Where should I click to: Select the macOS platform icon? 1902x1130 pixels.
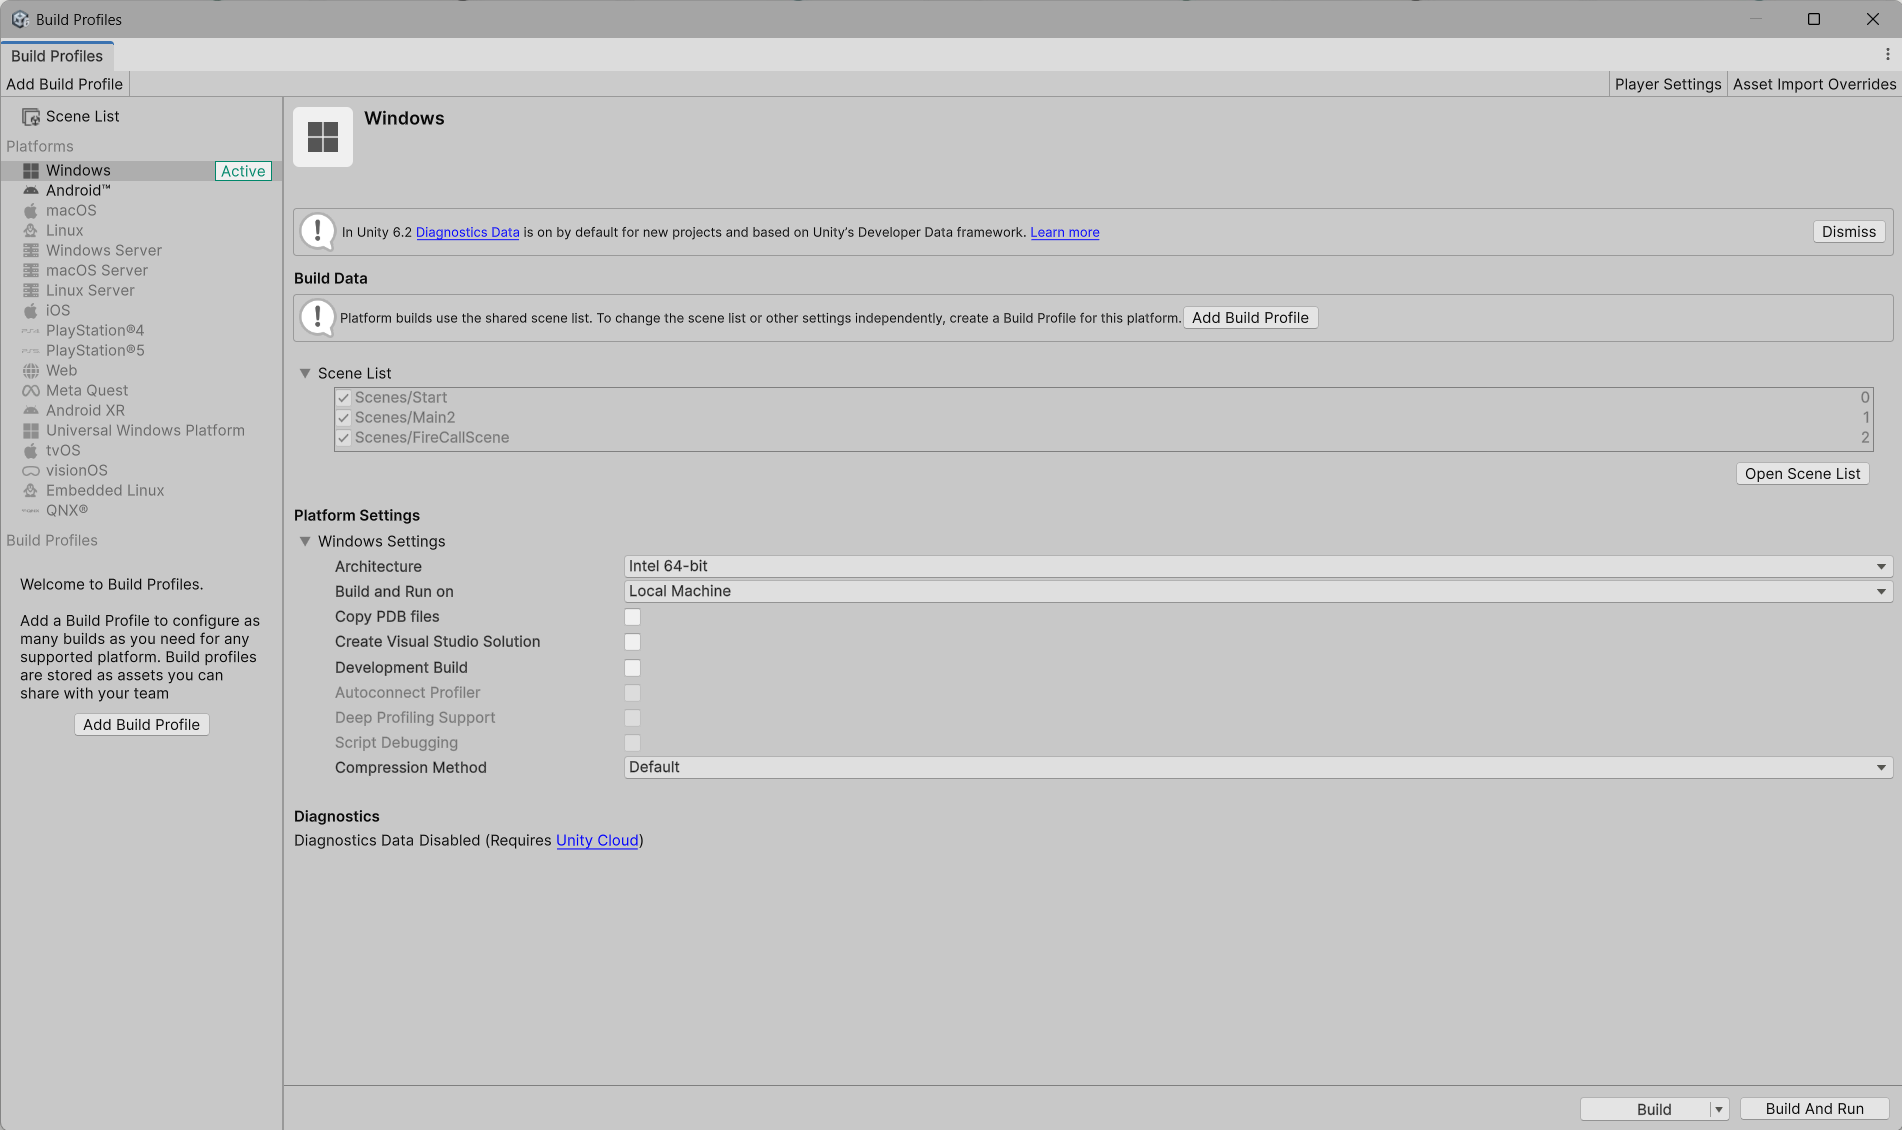[31, 211]
